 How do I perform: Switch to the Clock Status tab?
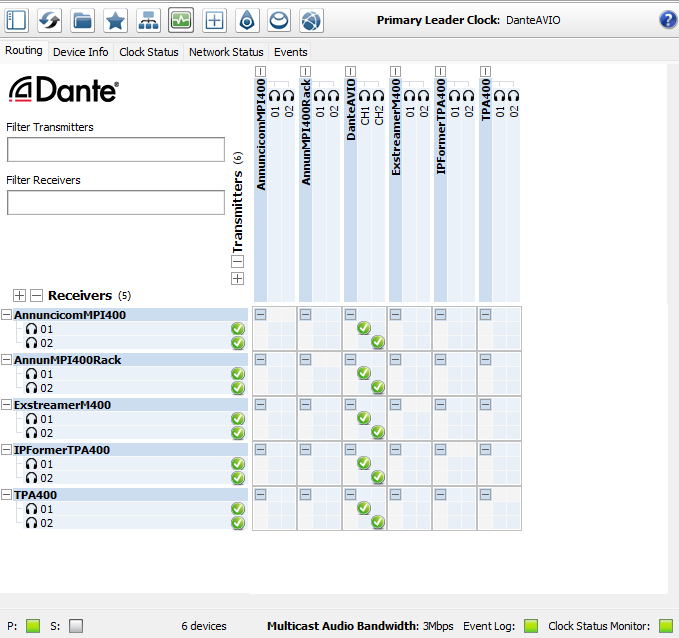[148, 51]
